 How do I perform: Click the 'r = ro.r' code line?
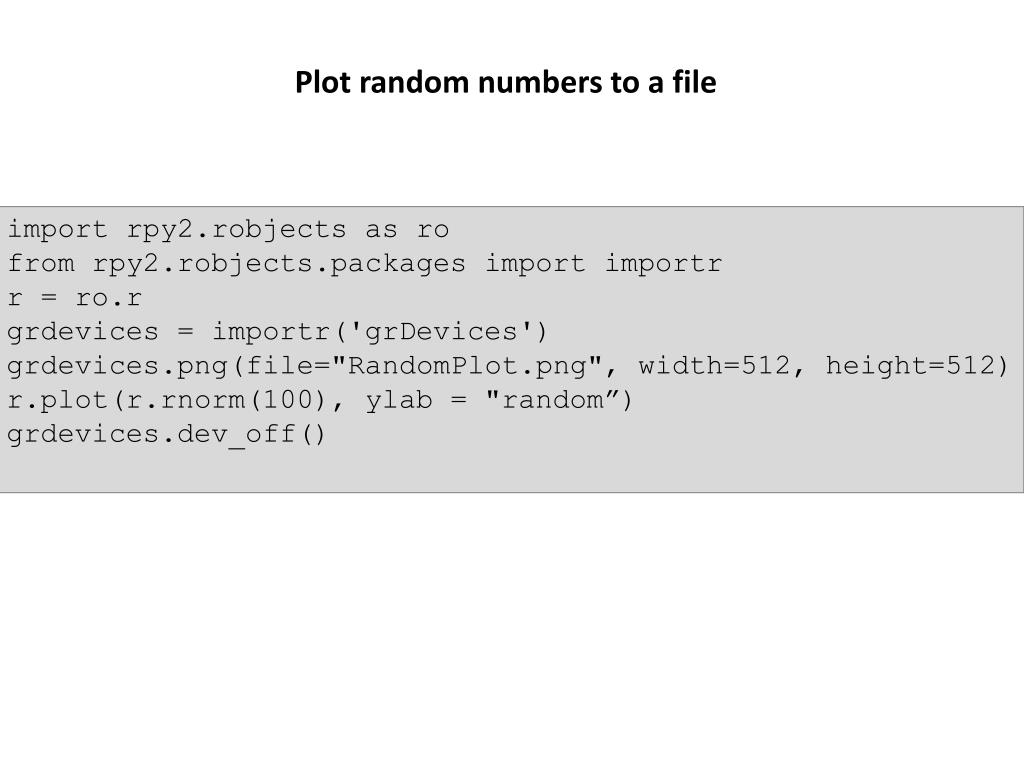point(74,298)
